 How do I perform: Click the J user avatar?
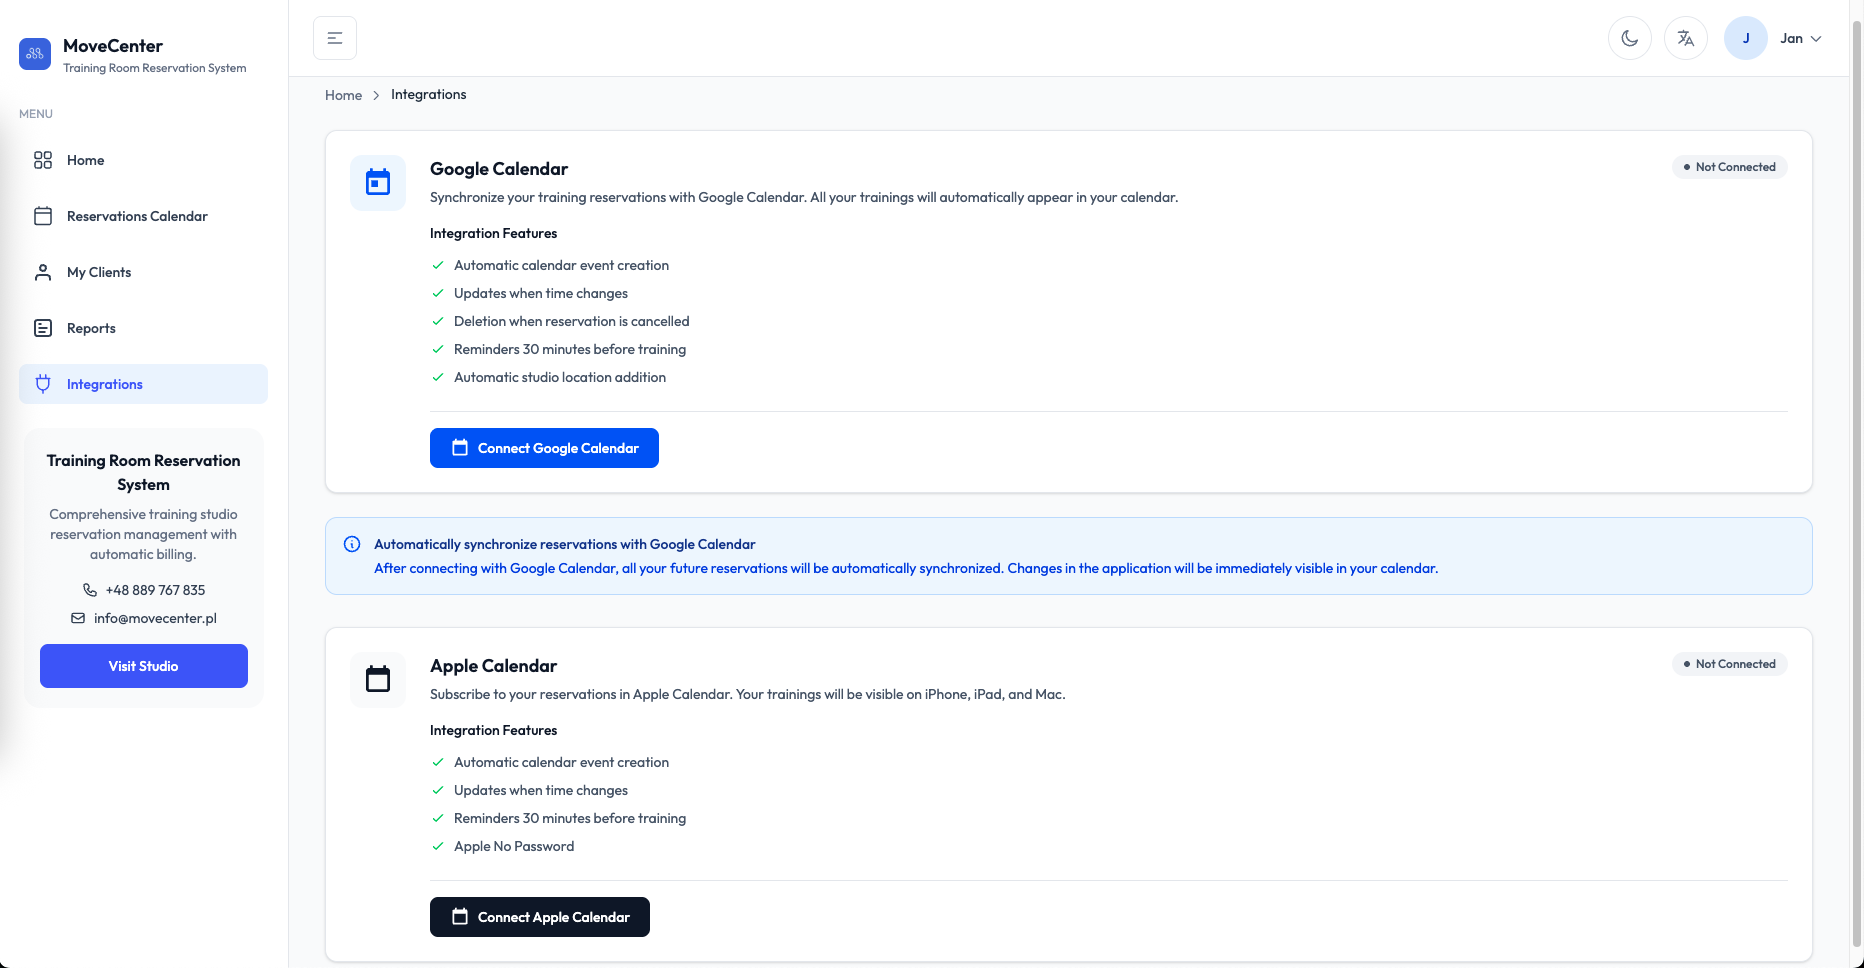point(1746,38)
